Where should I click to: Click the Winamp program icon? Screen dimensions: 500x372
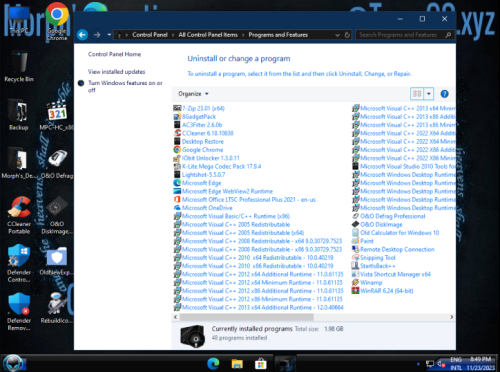355,282
